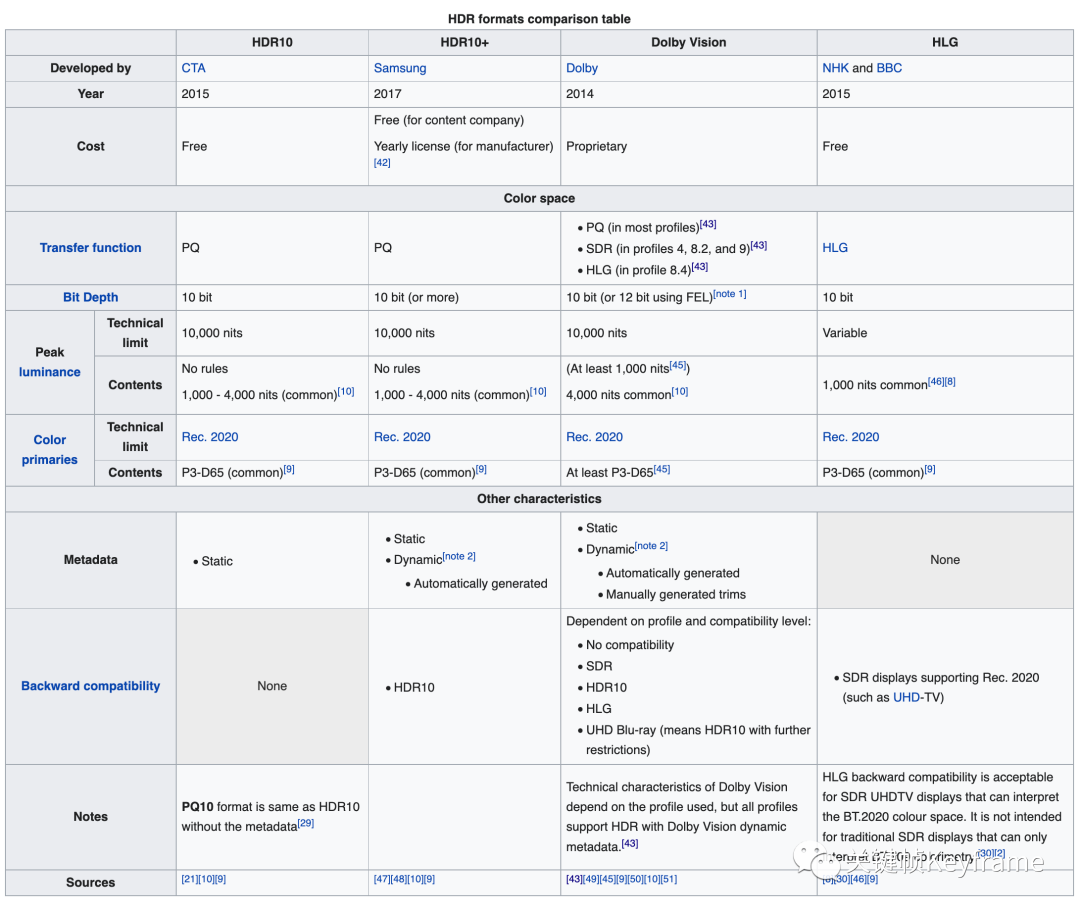Viewport: 1080px width, 913px height.
Task: Click the Samsung link under HDR10+
Action: [399, 68]
